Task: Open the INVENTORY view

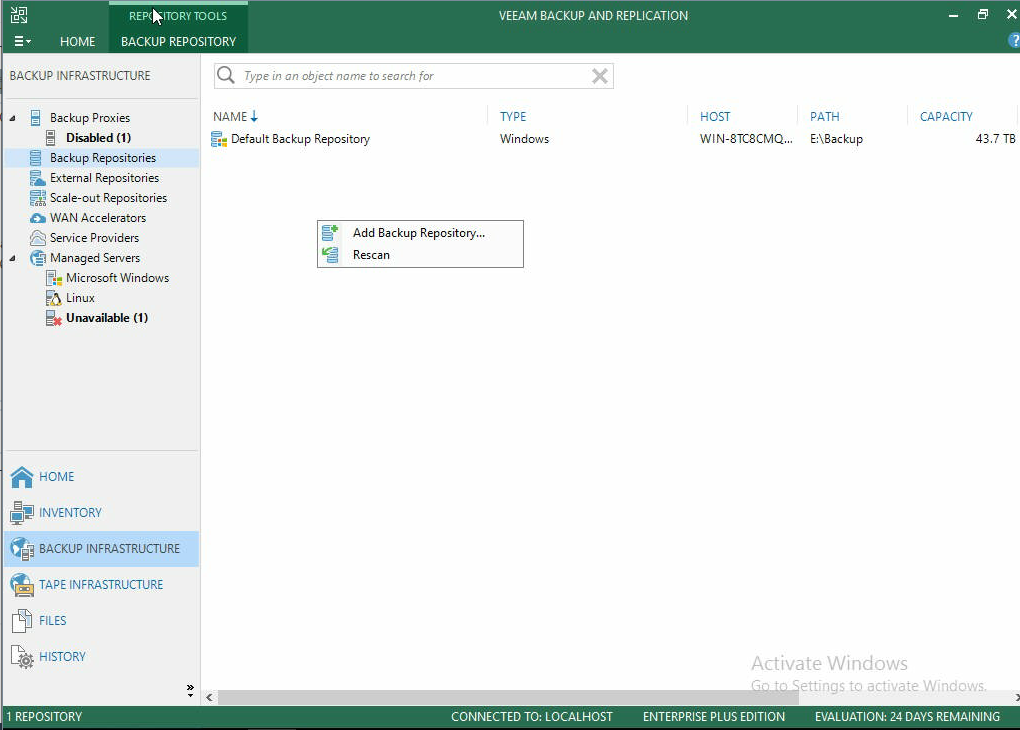Action: [x=101, y=513]
